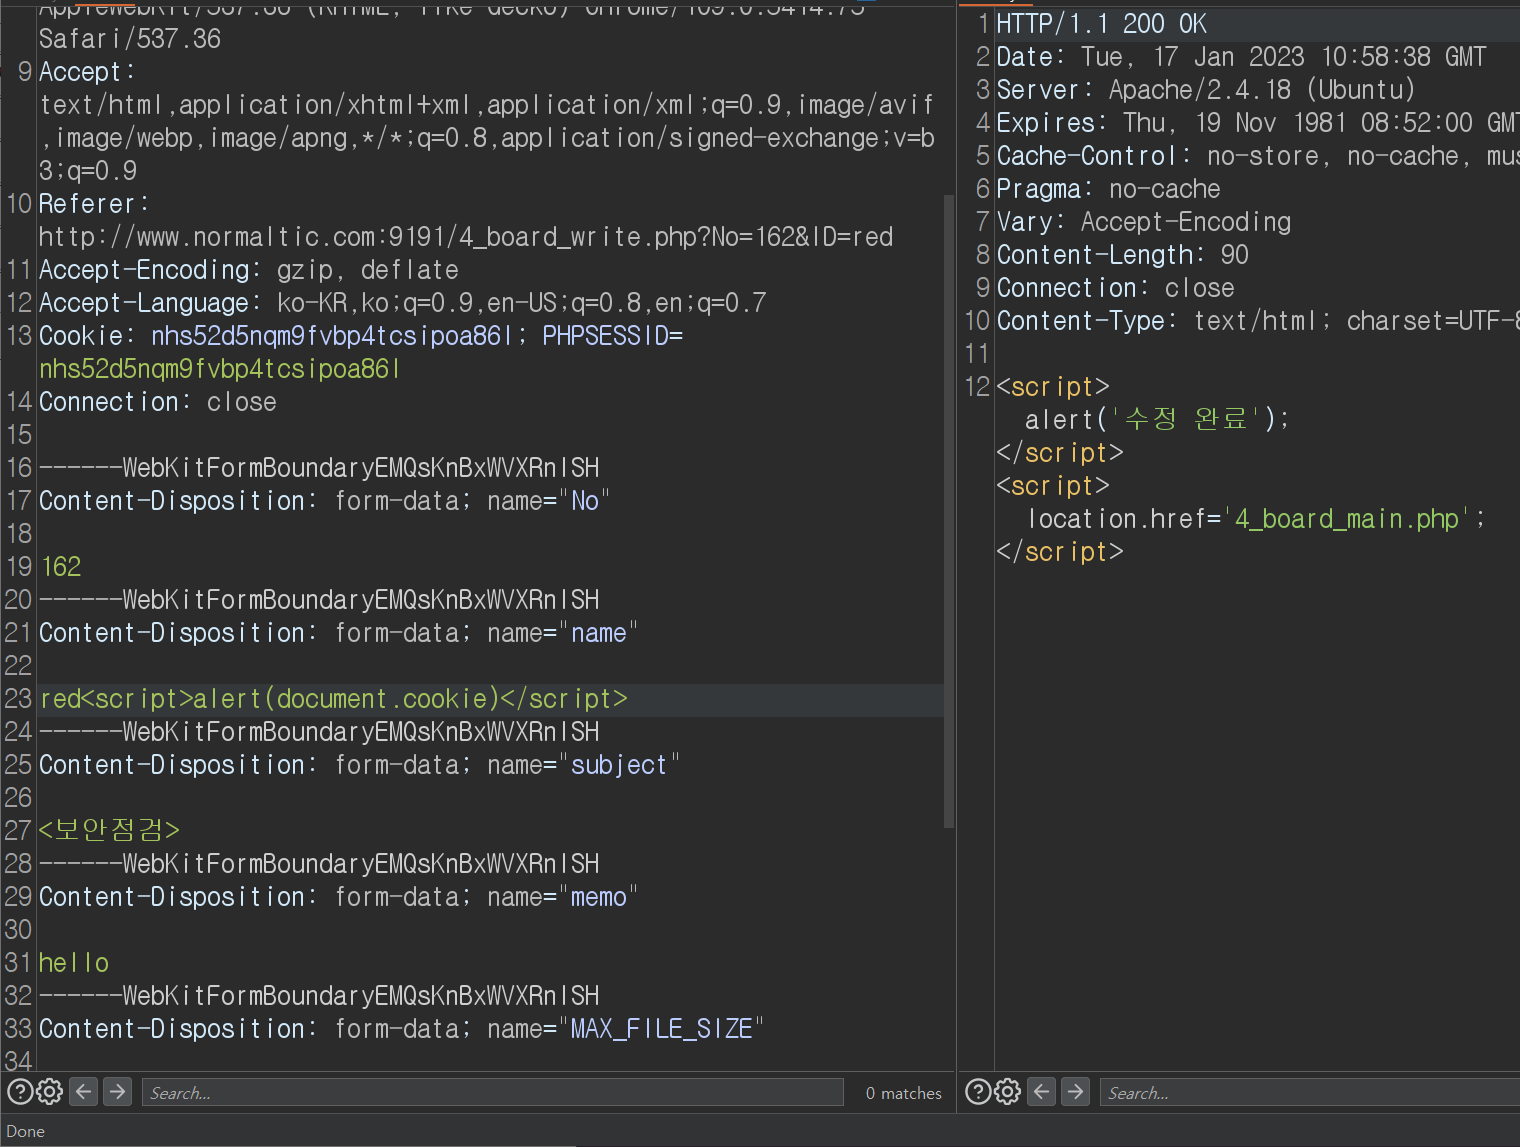Focus the request pane search field
1520x1147 pixels.
tap(493, 1093)
